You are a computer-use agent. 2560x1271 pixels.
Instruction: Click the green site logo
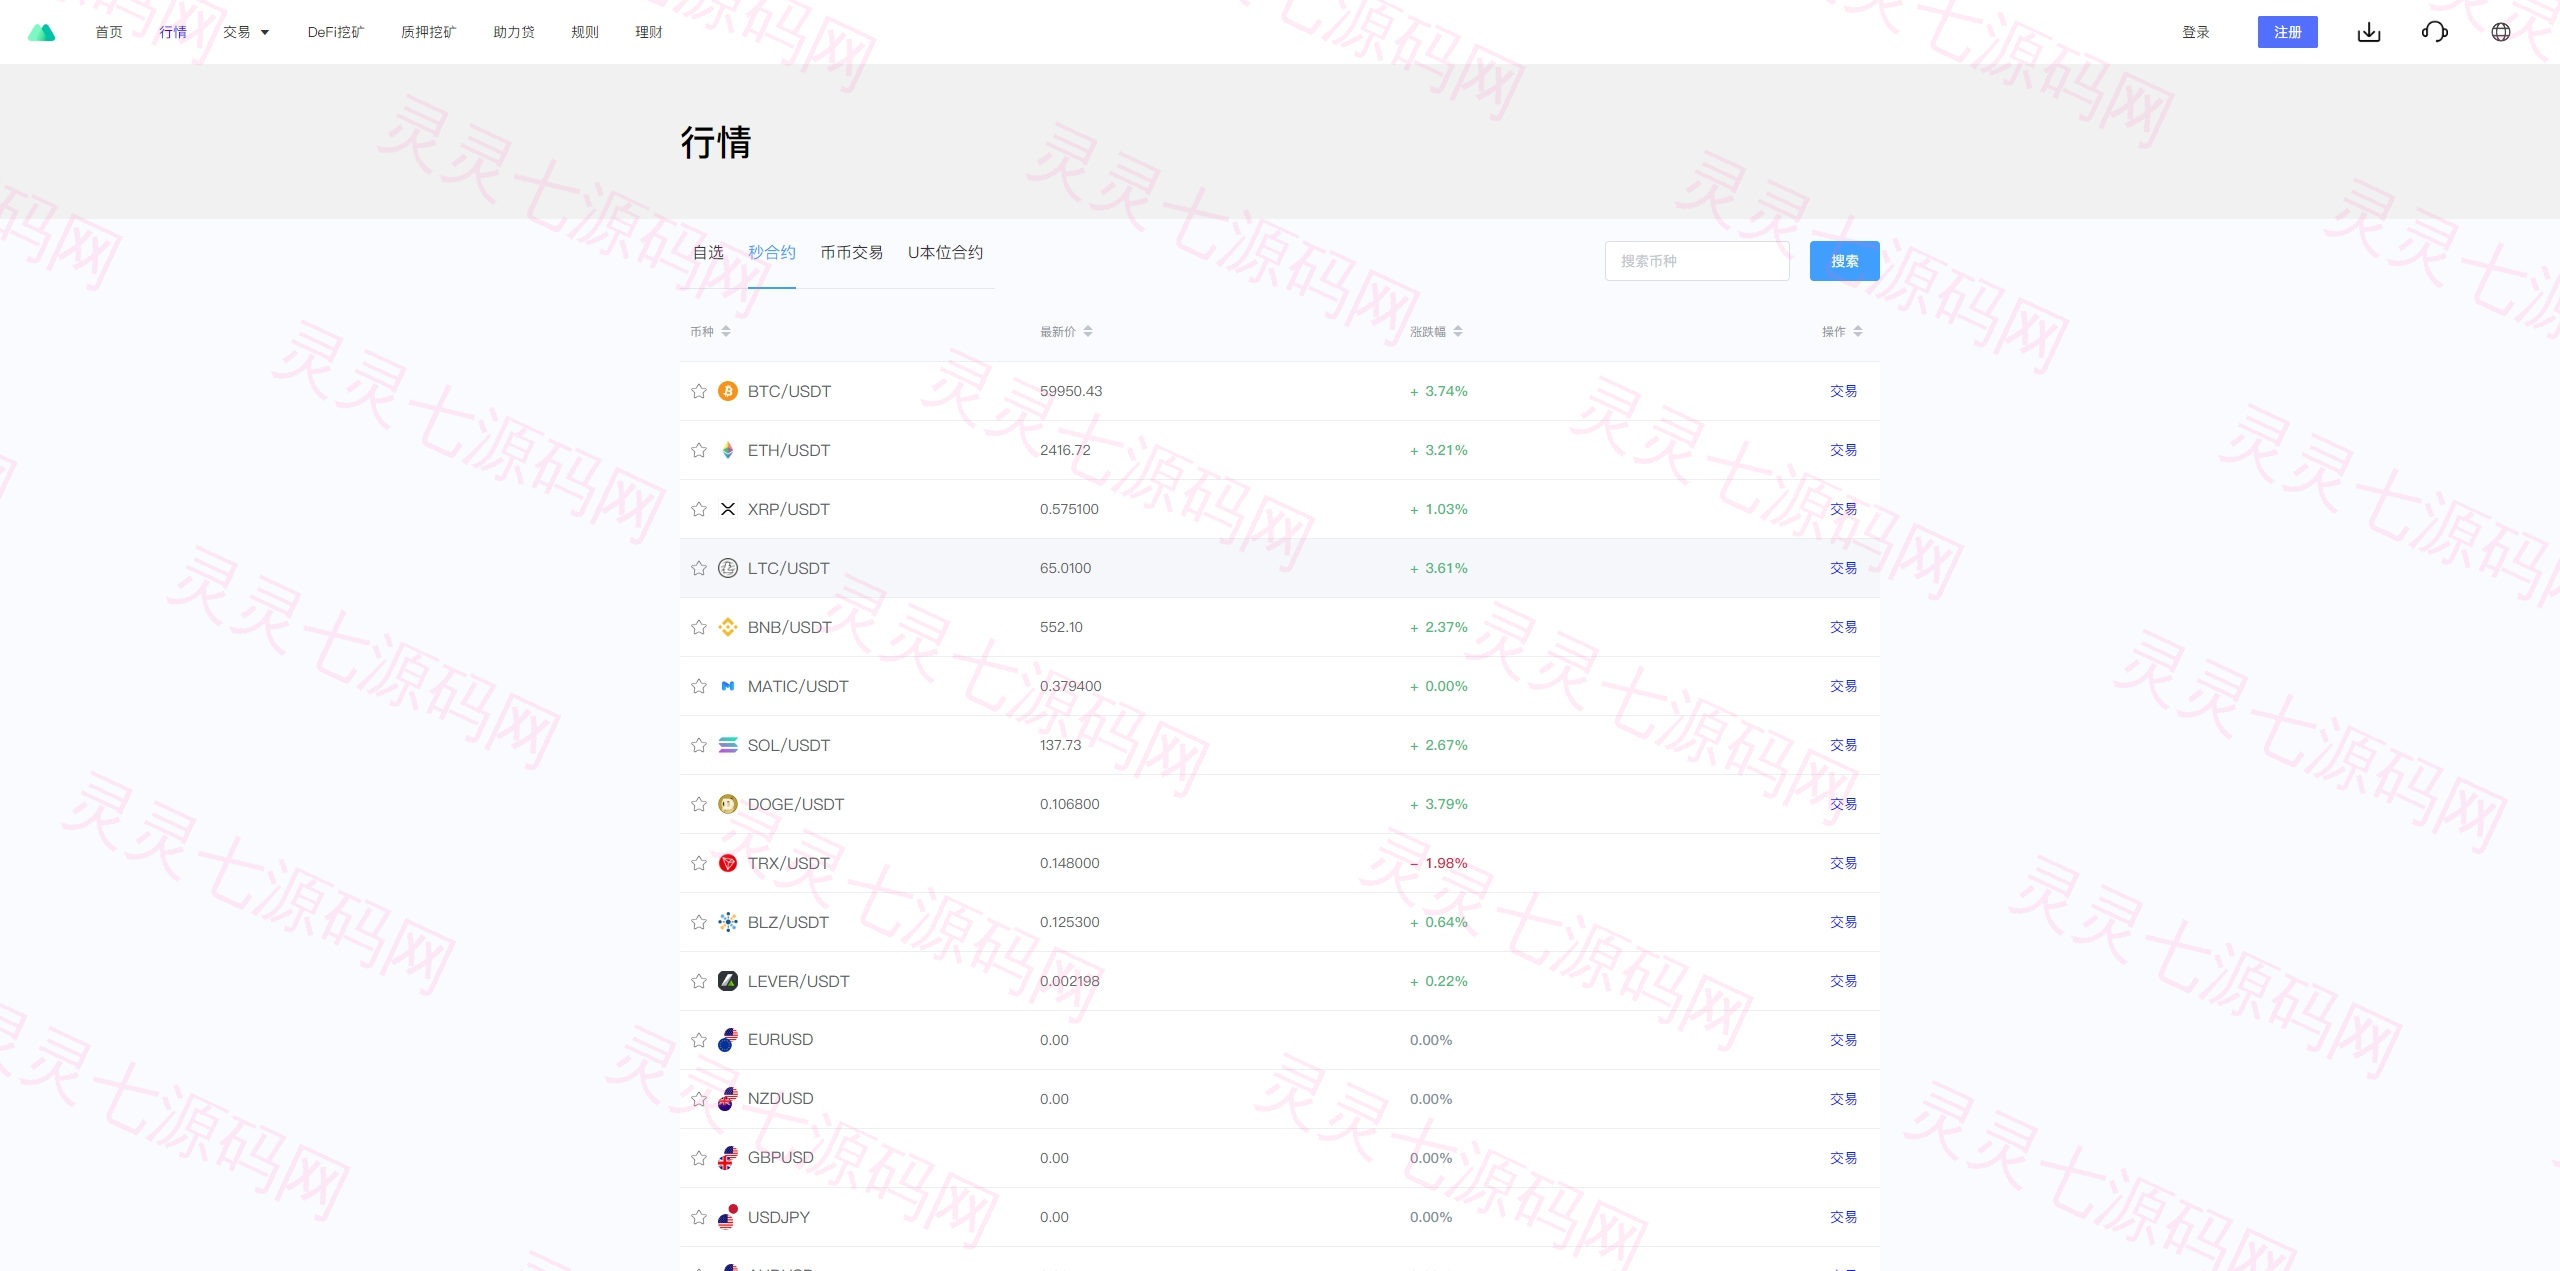click(x=41, y=32)
